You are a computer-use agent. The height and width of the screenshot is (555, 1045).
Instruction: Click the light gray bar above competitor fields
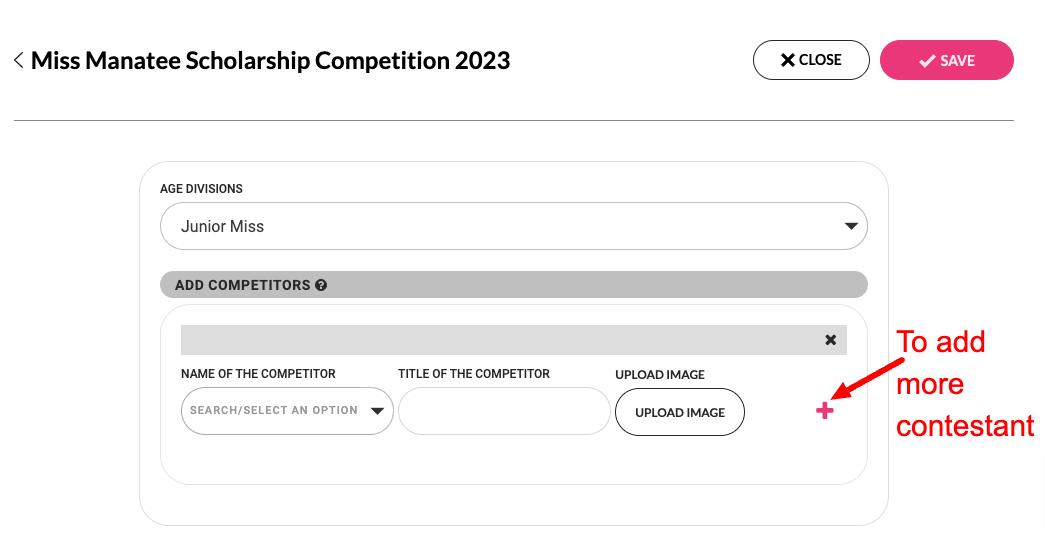point(500,340)
